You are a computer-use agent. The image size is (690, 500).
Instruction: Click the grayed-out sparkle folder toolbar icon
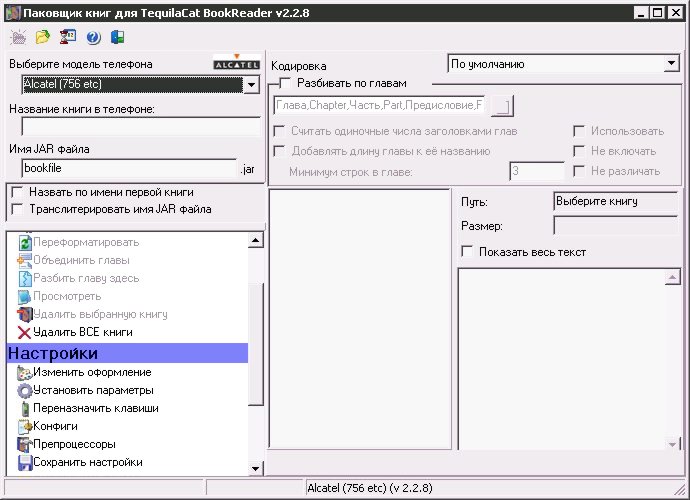tap(18, 37)
